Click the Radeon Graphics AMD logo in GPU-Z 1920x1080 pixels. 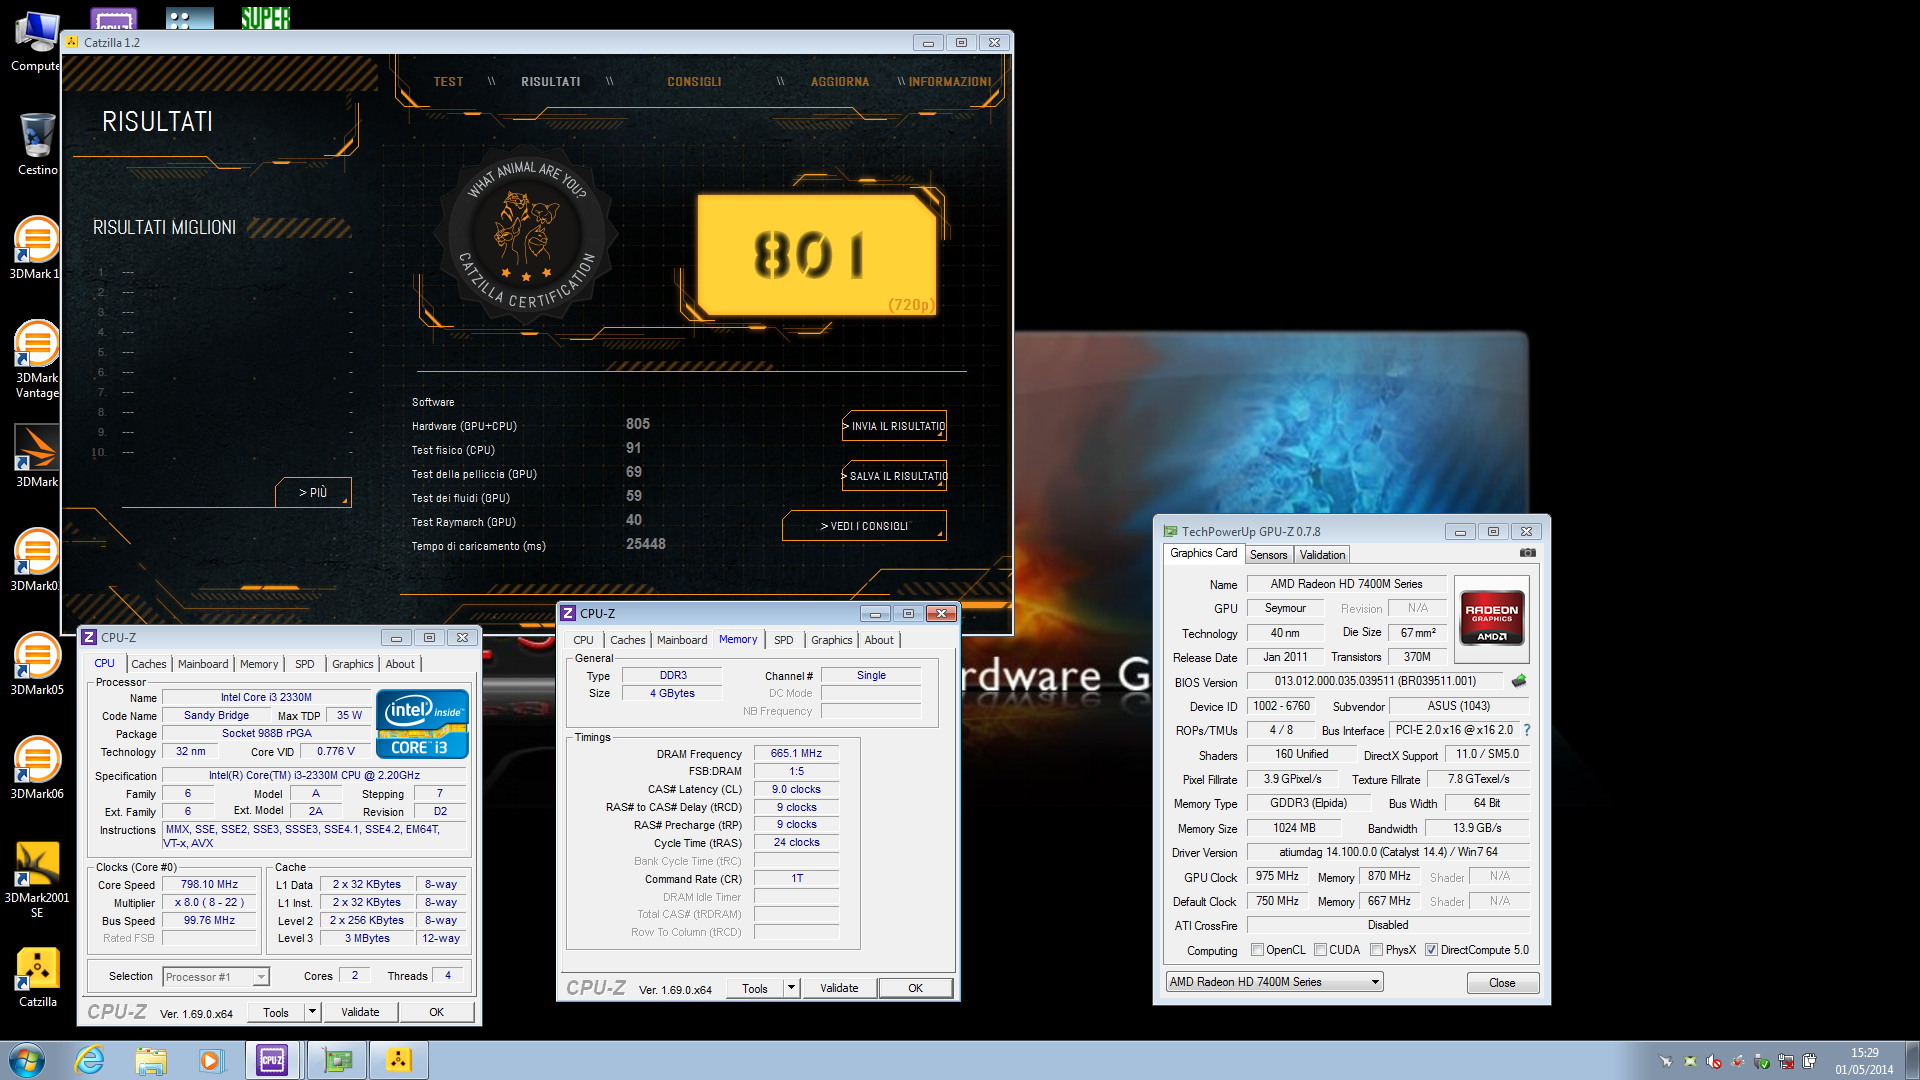1491,620
